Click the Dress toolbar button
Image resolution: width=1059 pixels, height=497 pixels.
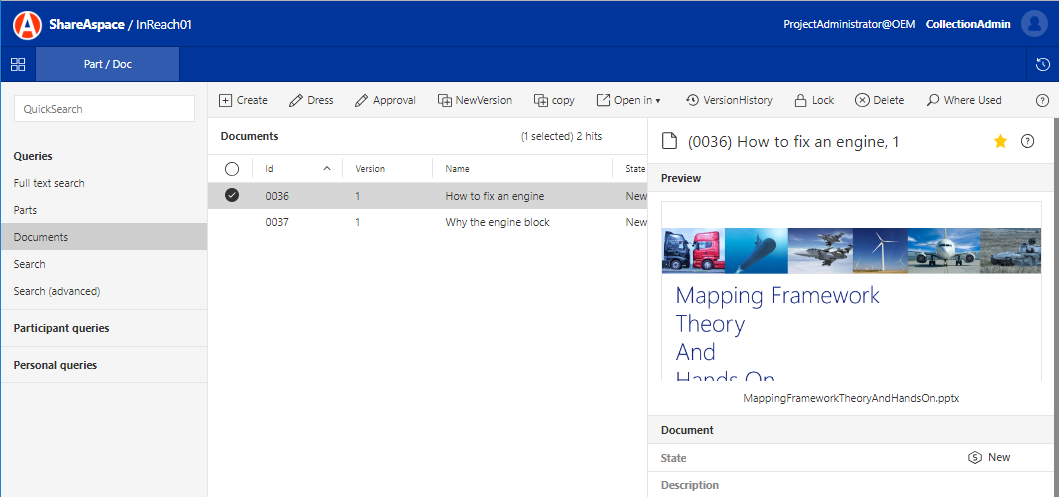coord(311,100)
